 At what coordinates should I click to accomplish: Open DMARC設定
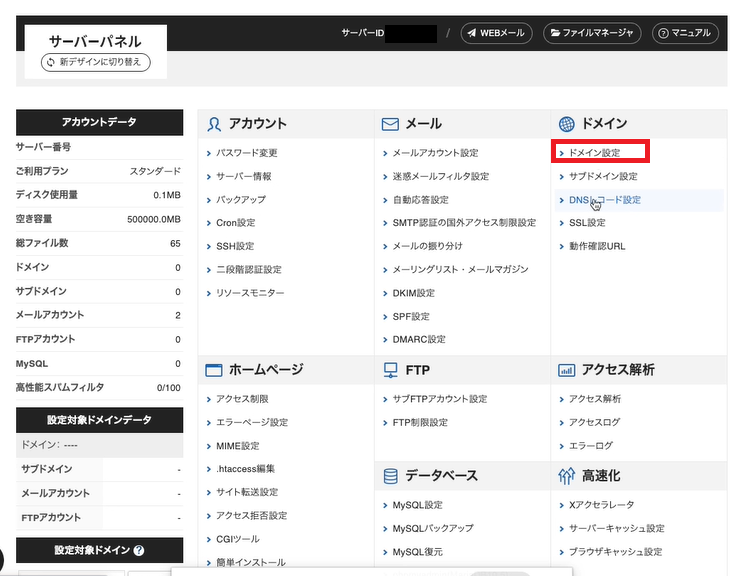(x=419, y=340)
